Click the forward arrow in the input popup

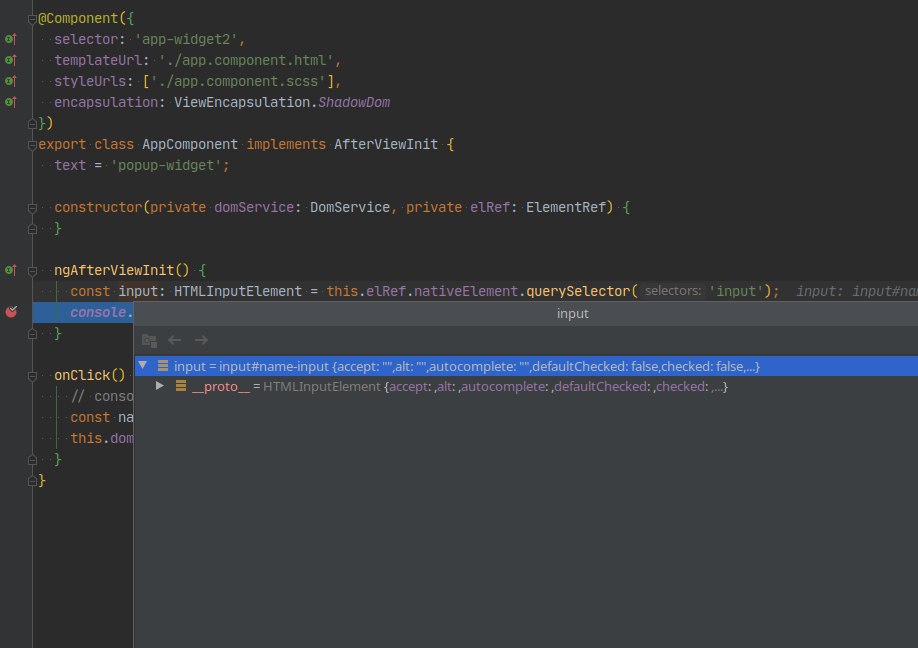[x=201, y=340]
